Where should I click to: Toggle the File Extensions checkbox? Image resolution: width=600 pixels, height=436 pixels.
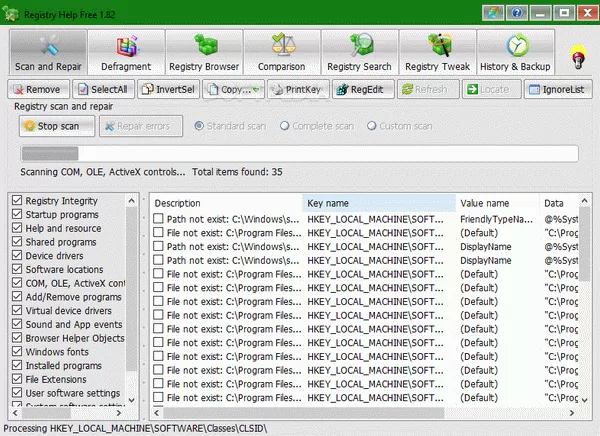[17, 379]
